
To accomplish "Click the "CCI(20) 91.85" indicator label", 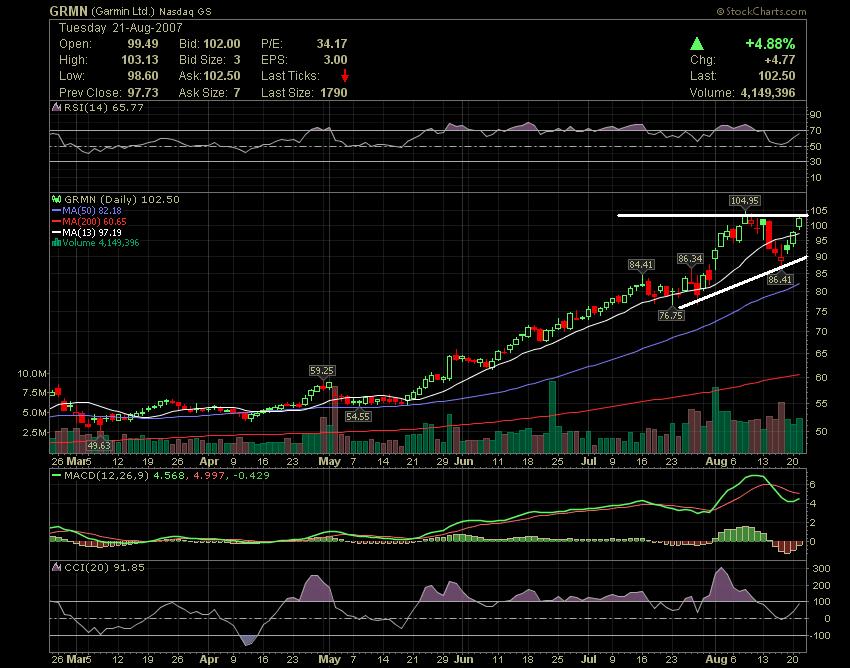I will tap(104, 567).
